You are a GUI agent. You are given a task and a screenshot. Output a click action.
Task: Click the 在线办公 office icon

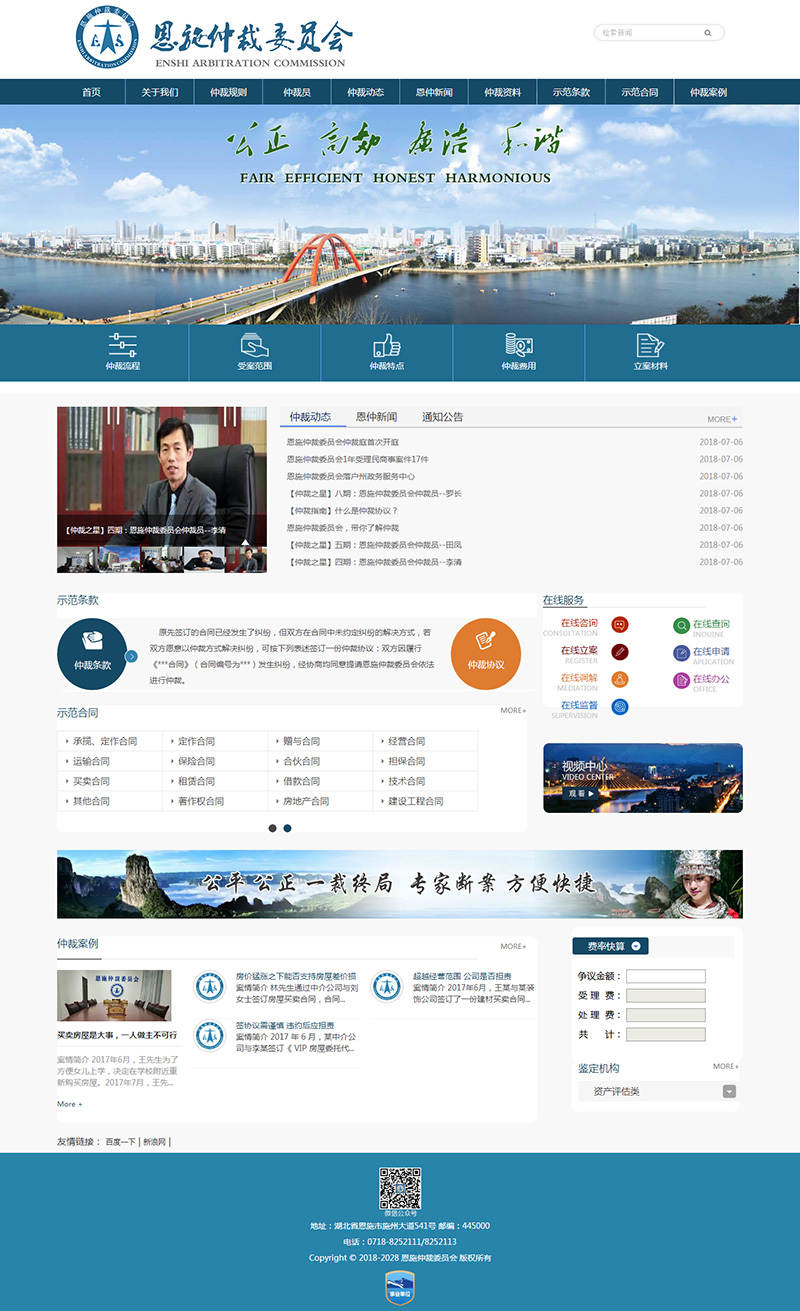(x=681, y=681)
